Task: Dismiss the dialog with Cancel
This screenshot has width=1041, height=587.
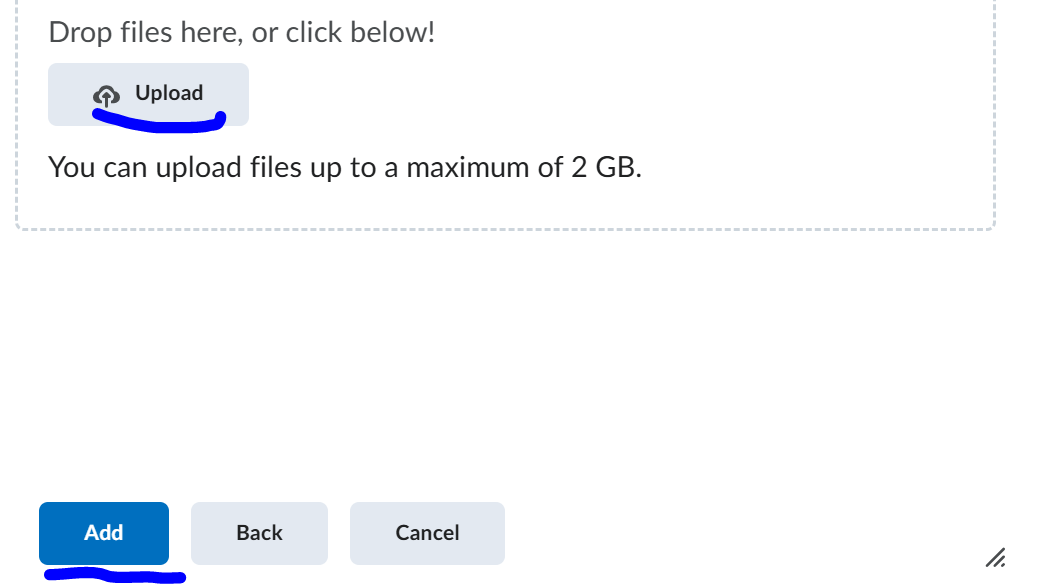Action: click(427, 533)
